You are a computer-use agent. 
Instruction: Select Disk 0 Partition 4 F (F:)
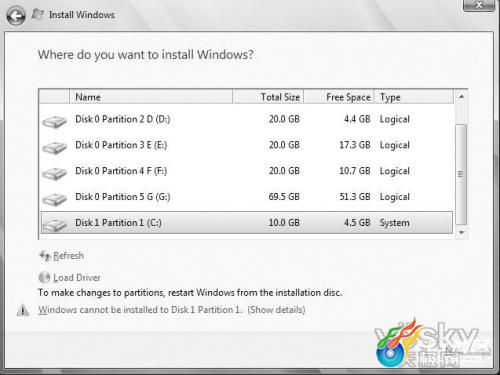(x=247, y=171)
